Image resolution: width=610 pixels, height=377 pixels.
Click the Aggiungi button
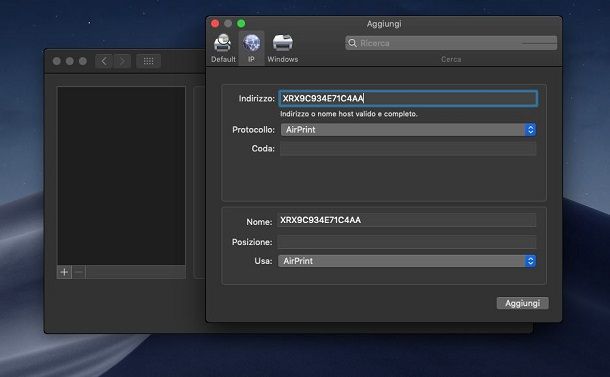click(x=522, y=303)
